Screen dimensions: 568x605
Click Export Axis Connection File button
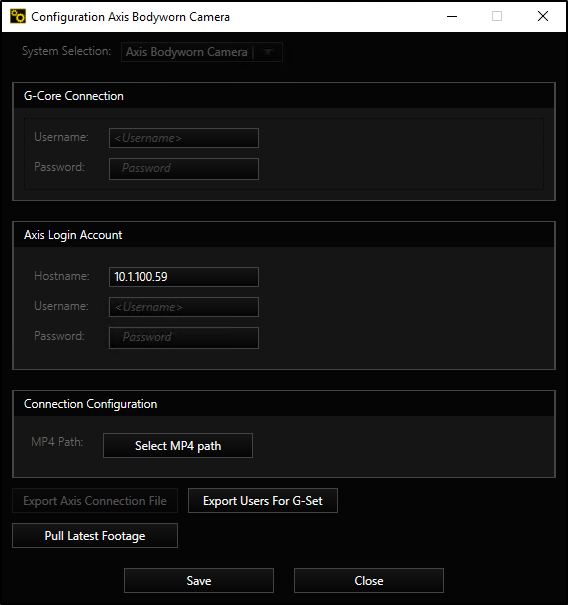[x=95, y=500]
